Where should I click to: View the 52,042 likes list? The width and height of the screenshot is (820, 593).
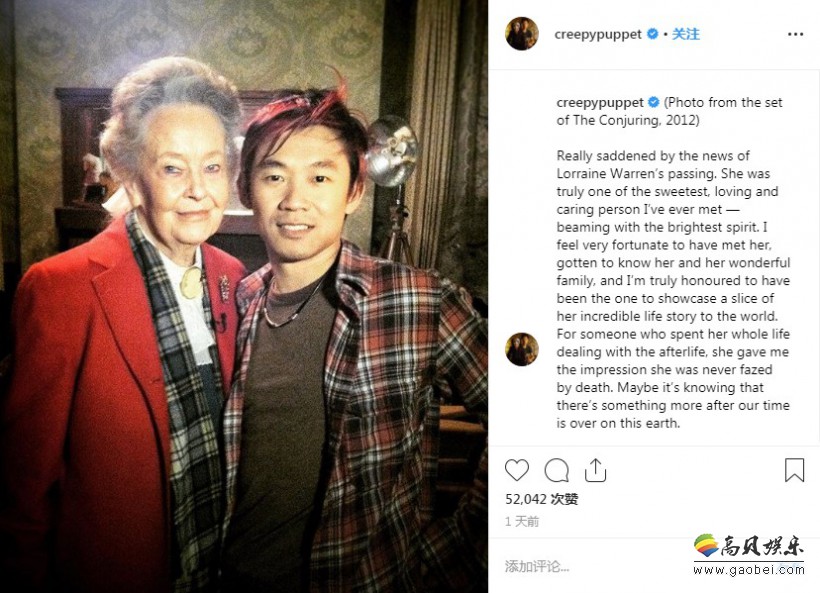coord(541,499)
